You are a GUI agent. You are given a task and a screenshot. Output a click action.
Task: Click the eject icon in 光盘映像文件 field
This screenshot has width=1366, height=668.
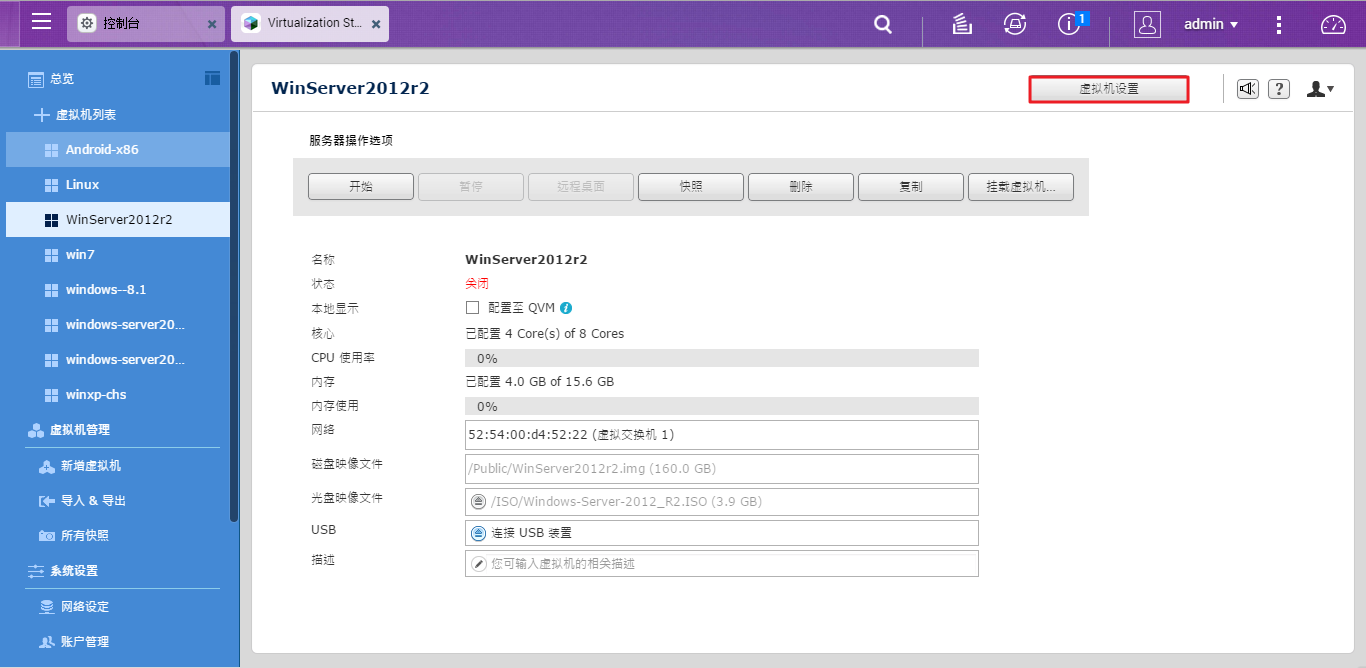tap(478, 502)
